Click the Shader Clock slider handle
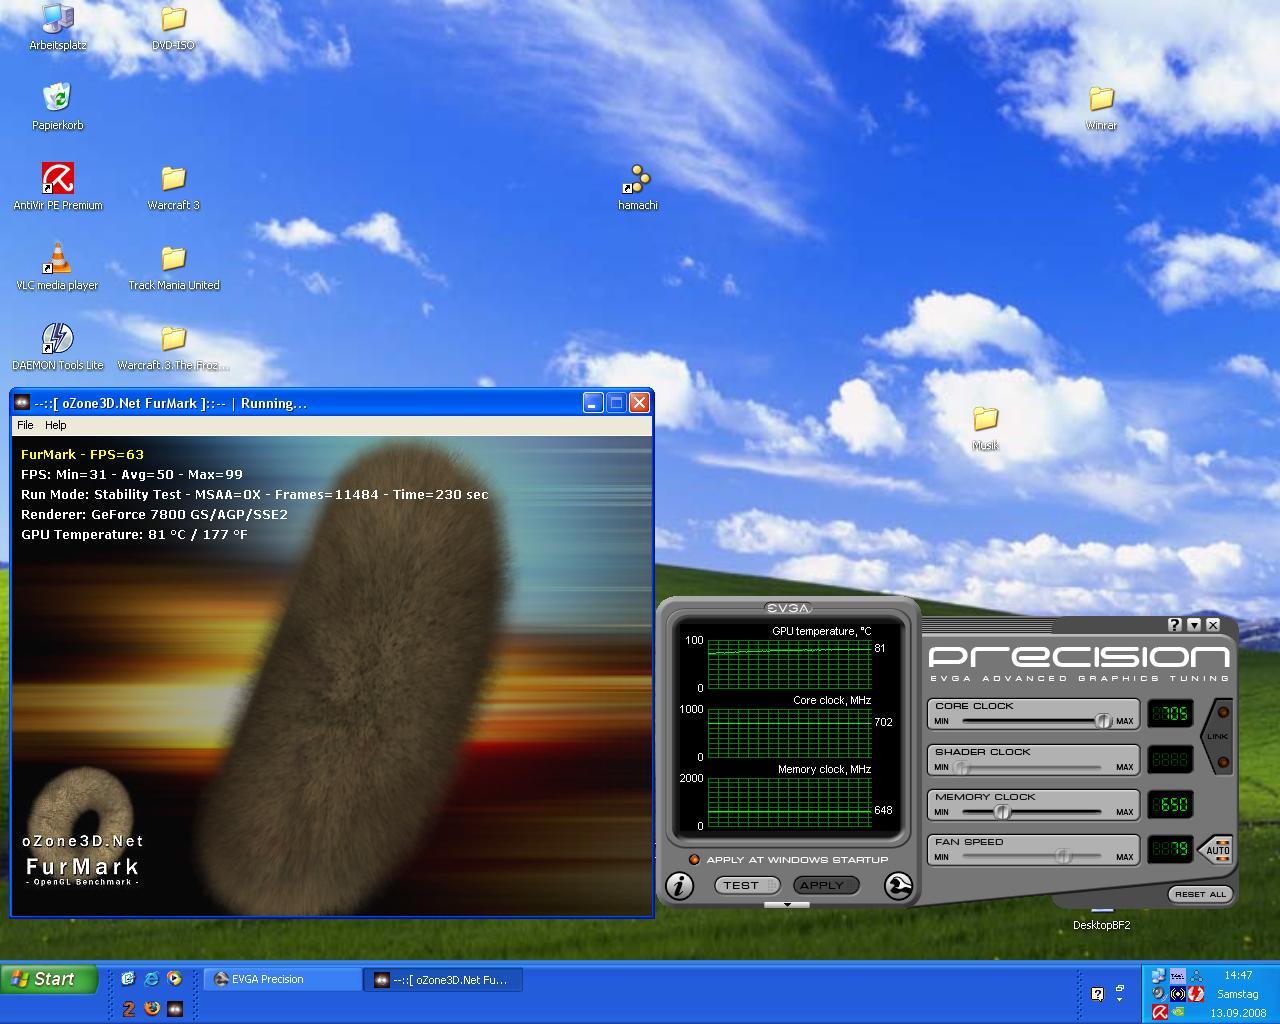This screenshot has width=1280, height=1024. (x=961, y=767)
